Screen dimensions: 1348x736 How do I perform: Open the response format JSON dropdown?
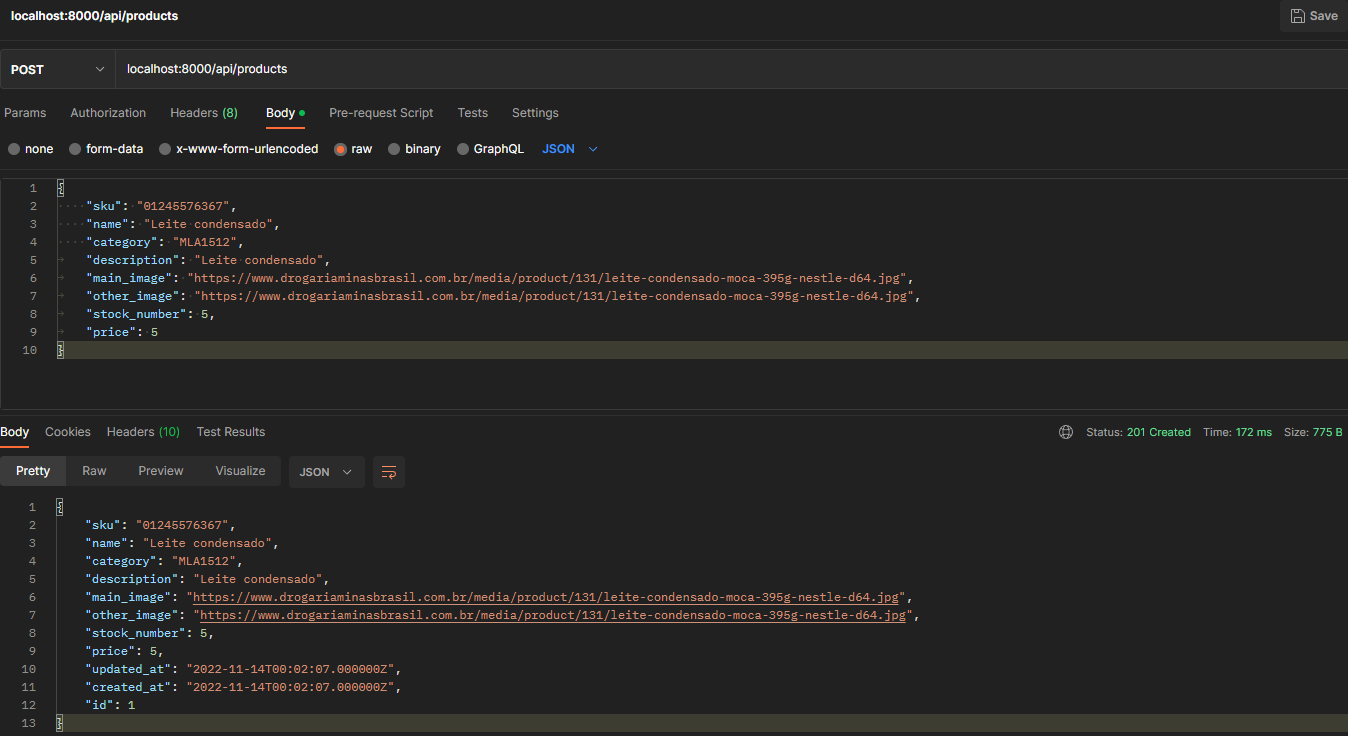[x=326, y=471]
